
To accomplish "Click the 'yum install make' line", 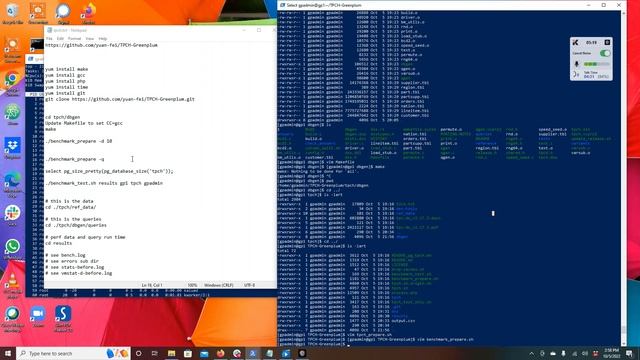I will pos(67,69).
